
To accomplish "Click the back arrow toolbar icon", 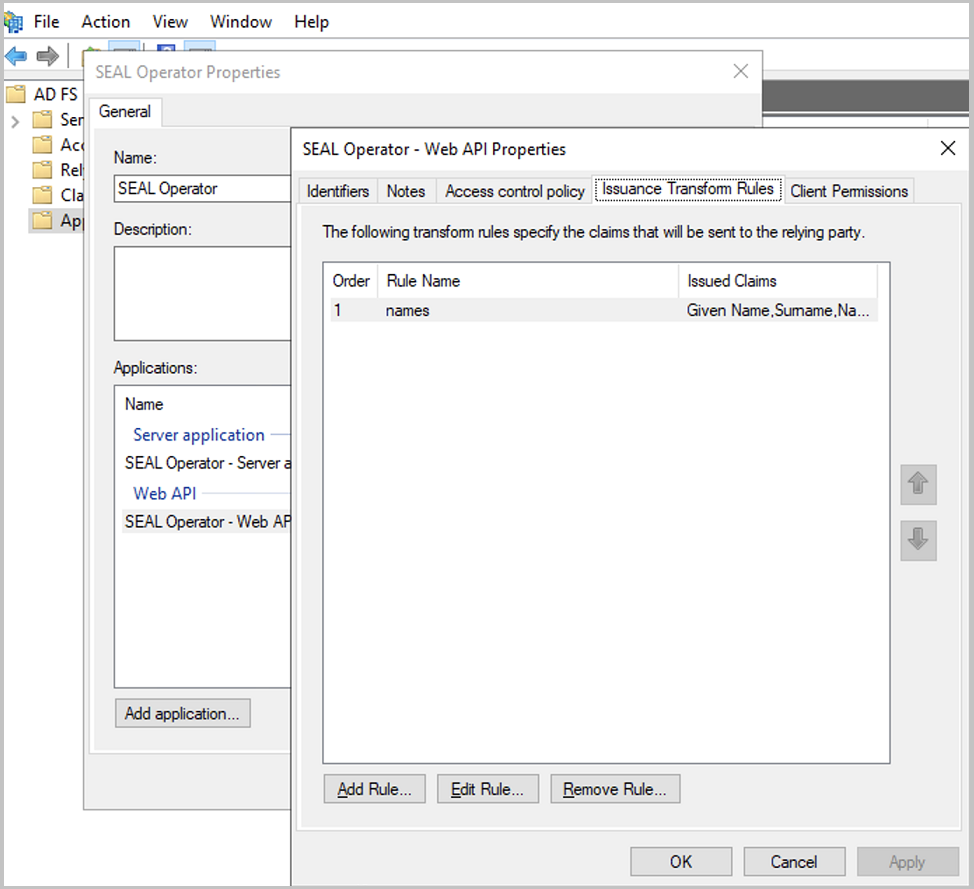I will pyautogui.click(x=16, y=55).
